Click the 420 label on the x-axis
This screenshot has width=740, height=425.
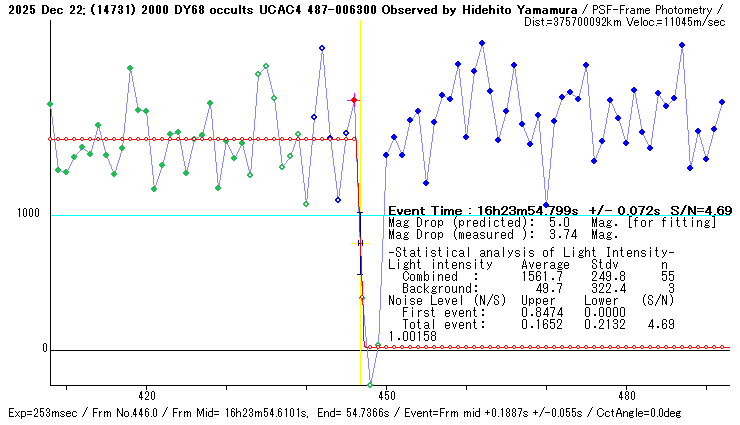[x=146, y=395]
